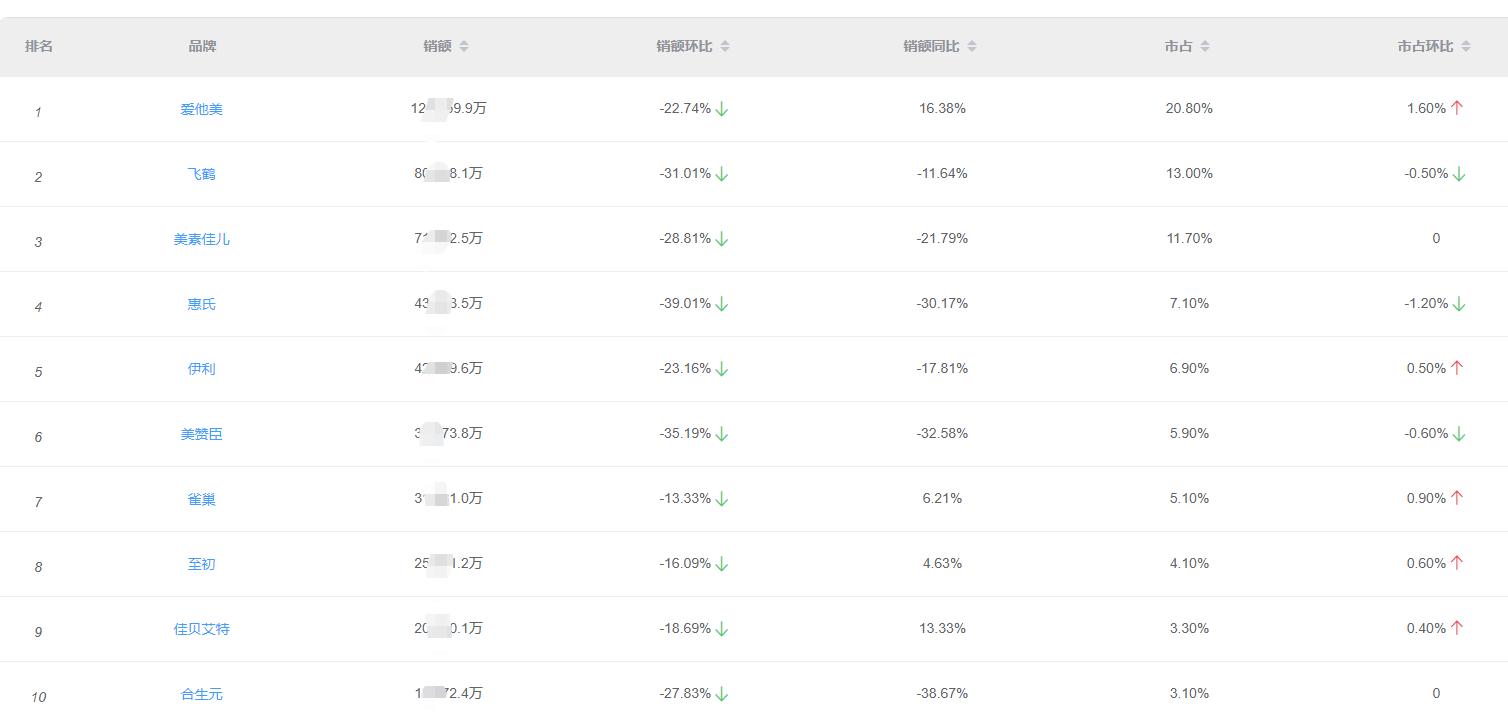Screen dimensions: 1508x716
Task: Click the 市占 header label
Action: 1178,46
